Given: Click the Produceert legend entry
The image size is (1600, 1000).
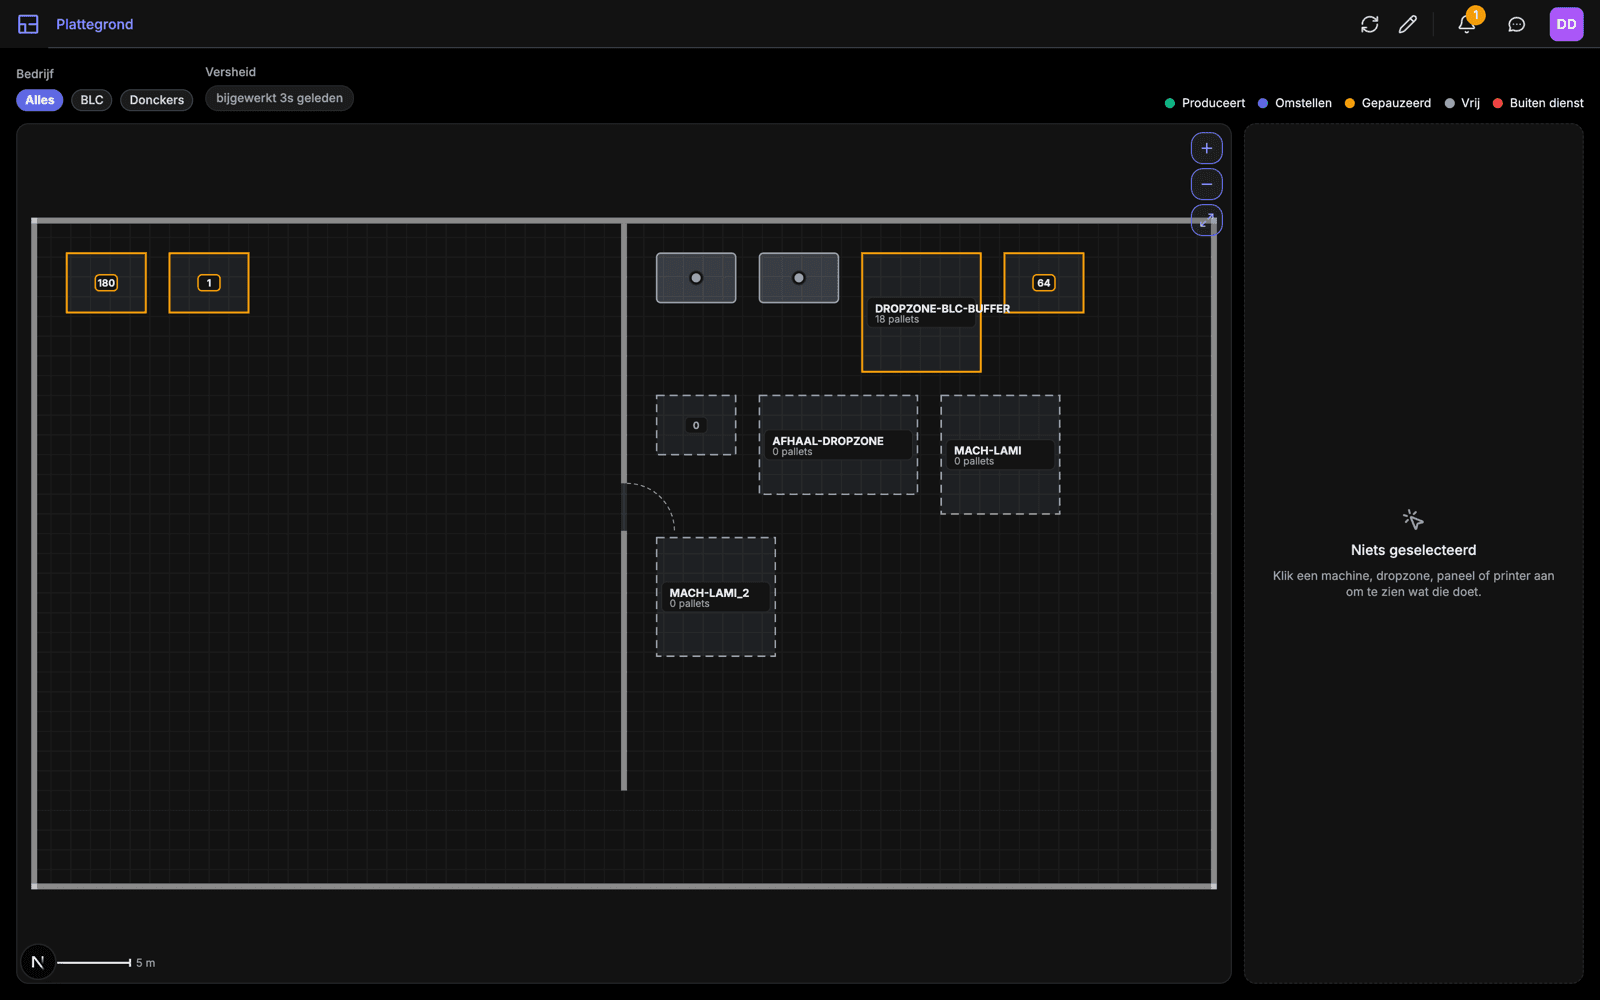Looking at the screenshot, I should pos(1205,103).
